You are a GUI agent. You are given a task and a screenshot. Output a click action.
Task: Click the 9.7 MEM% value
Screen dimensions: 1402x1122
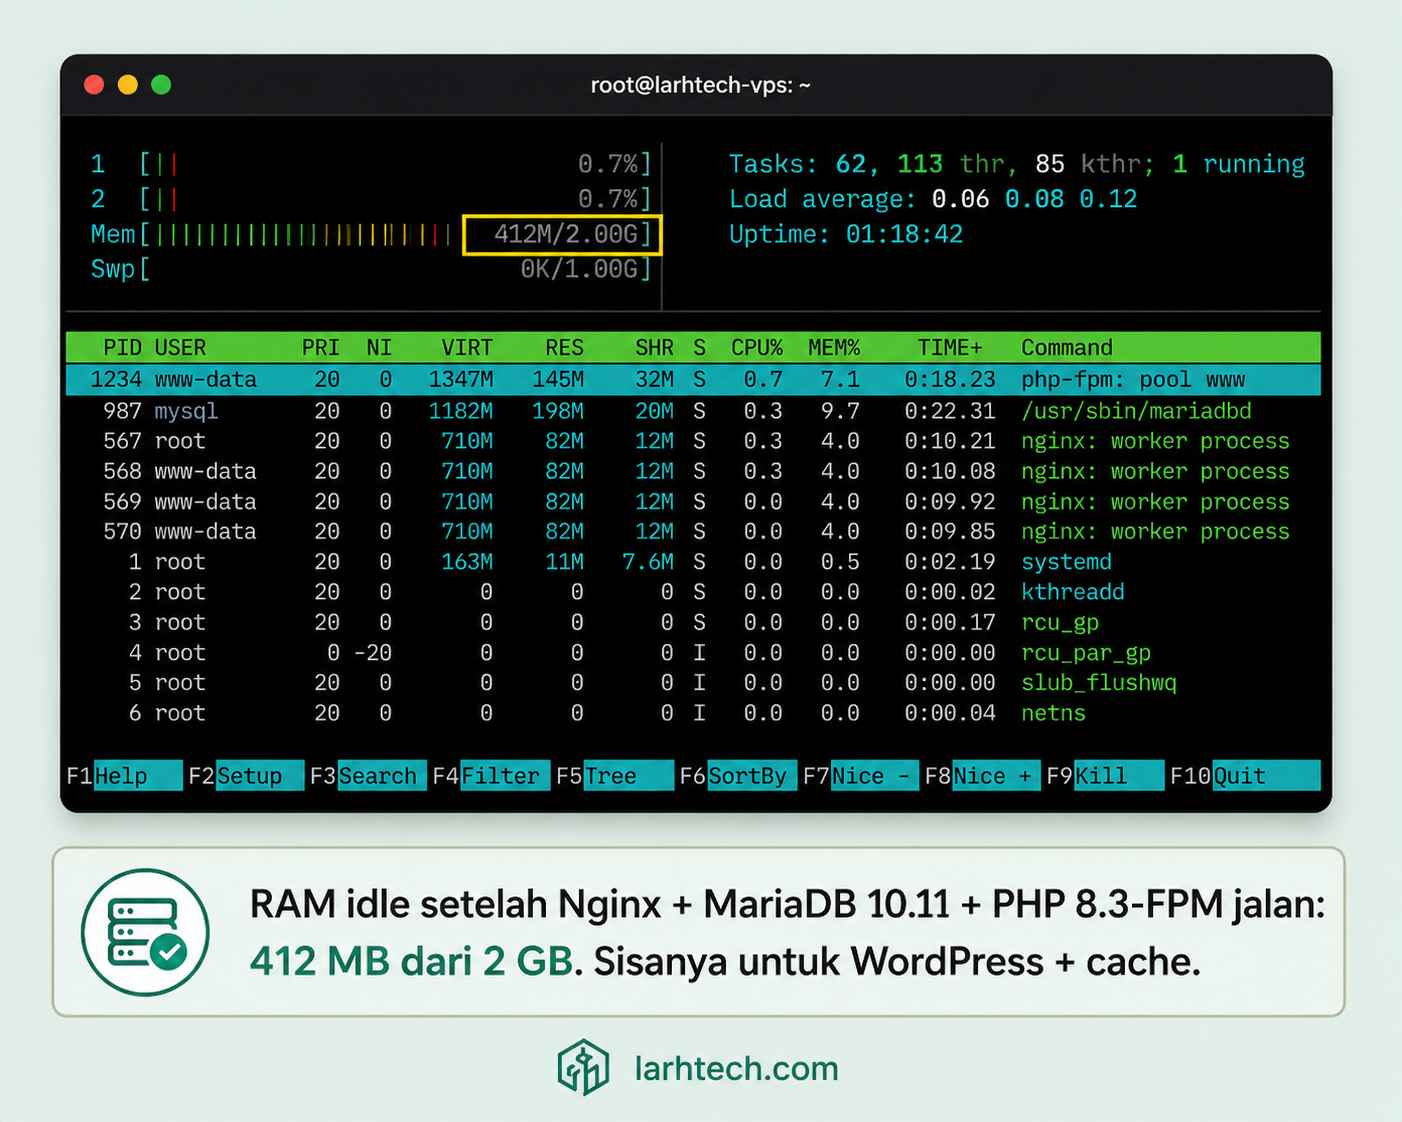(841, 411)
